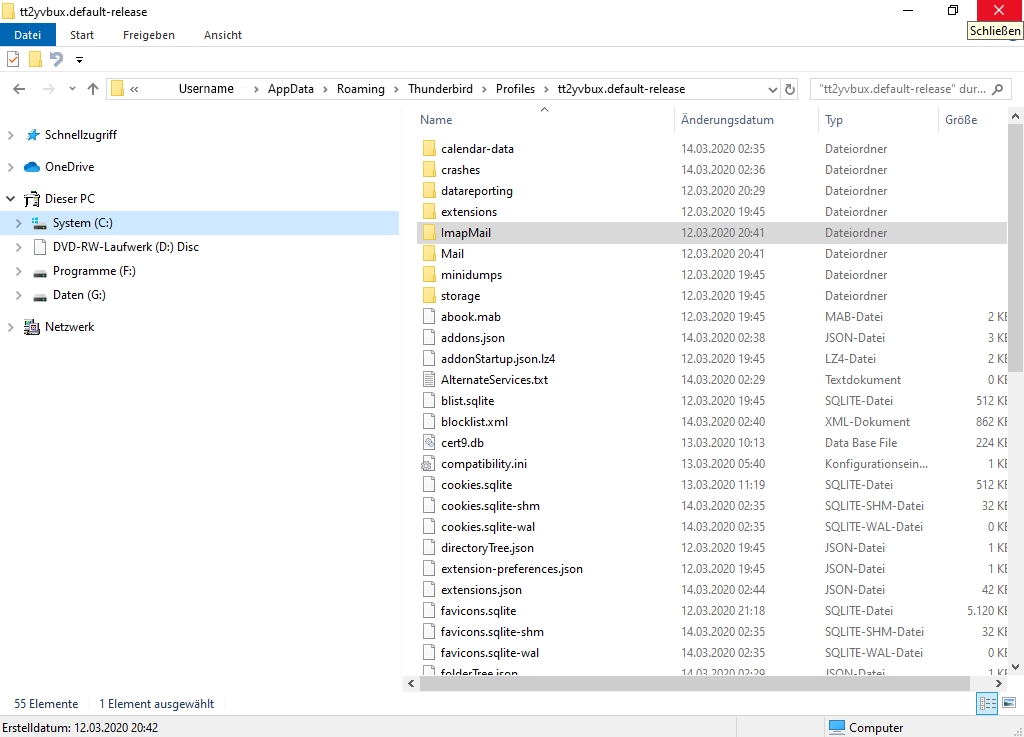Expand DVD-RW-Laufwerk (D:) node
Screen dimensions: 1024x737
[18, 247]
